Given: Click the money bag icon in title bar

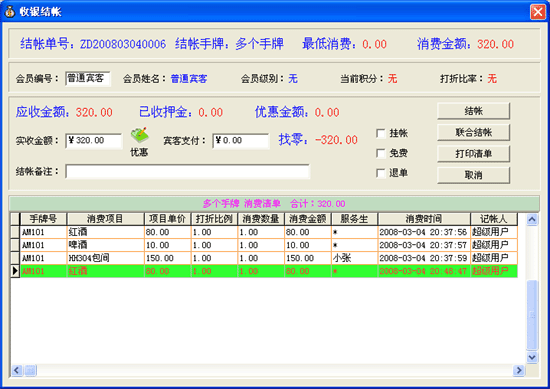Looking at the screenshot, I should [x=10, y=12].
